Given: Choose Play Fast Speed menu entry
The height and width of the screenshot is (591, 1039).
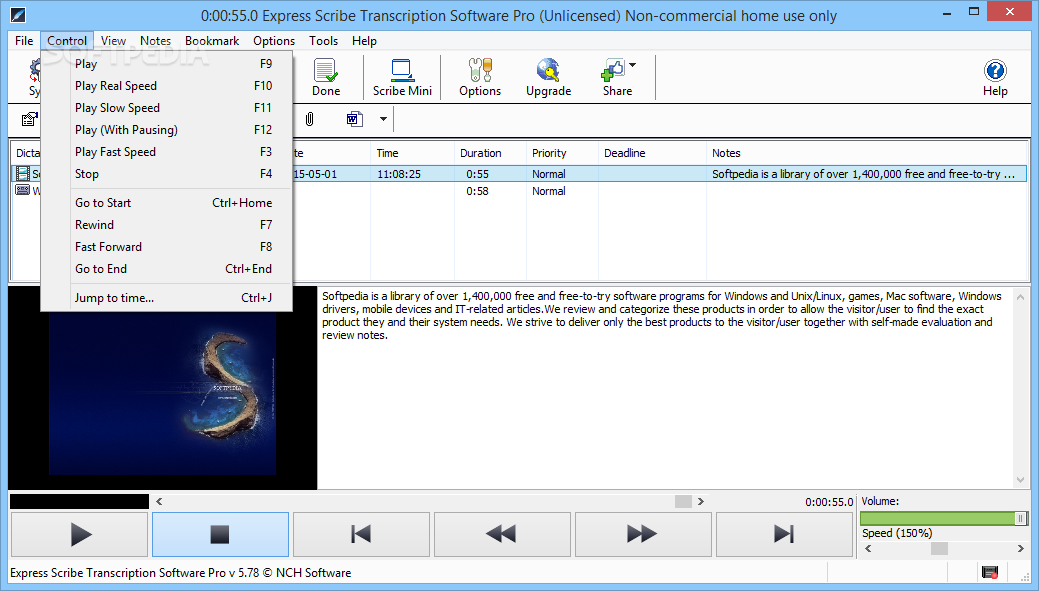Looking at the screenshot, I should (x=166, y=152).
